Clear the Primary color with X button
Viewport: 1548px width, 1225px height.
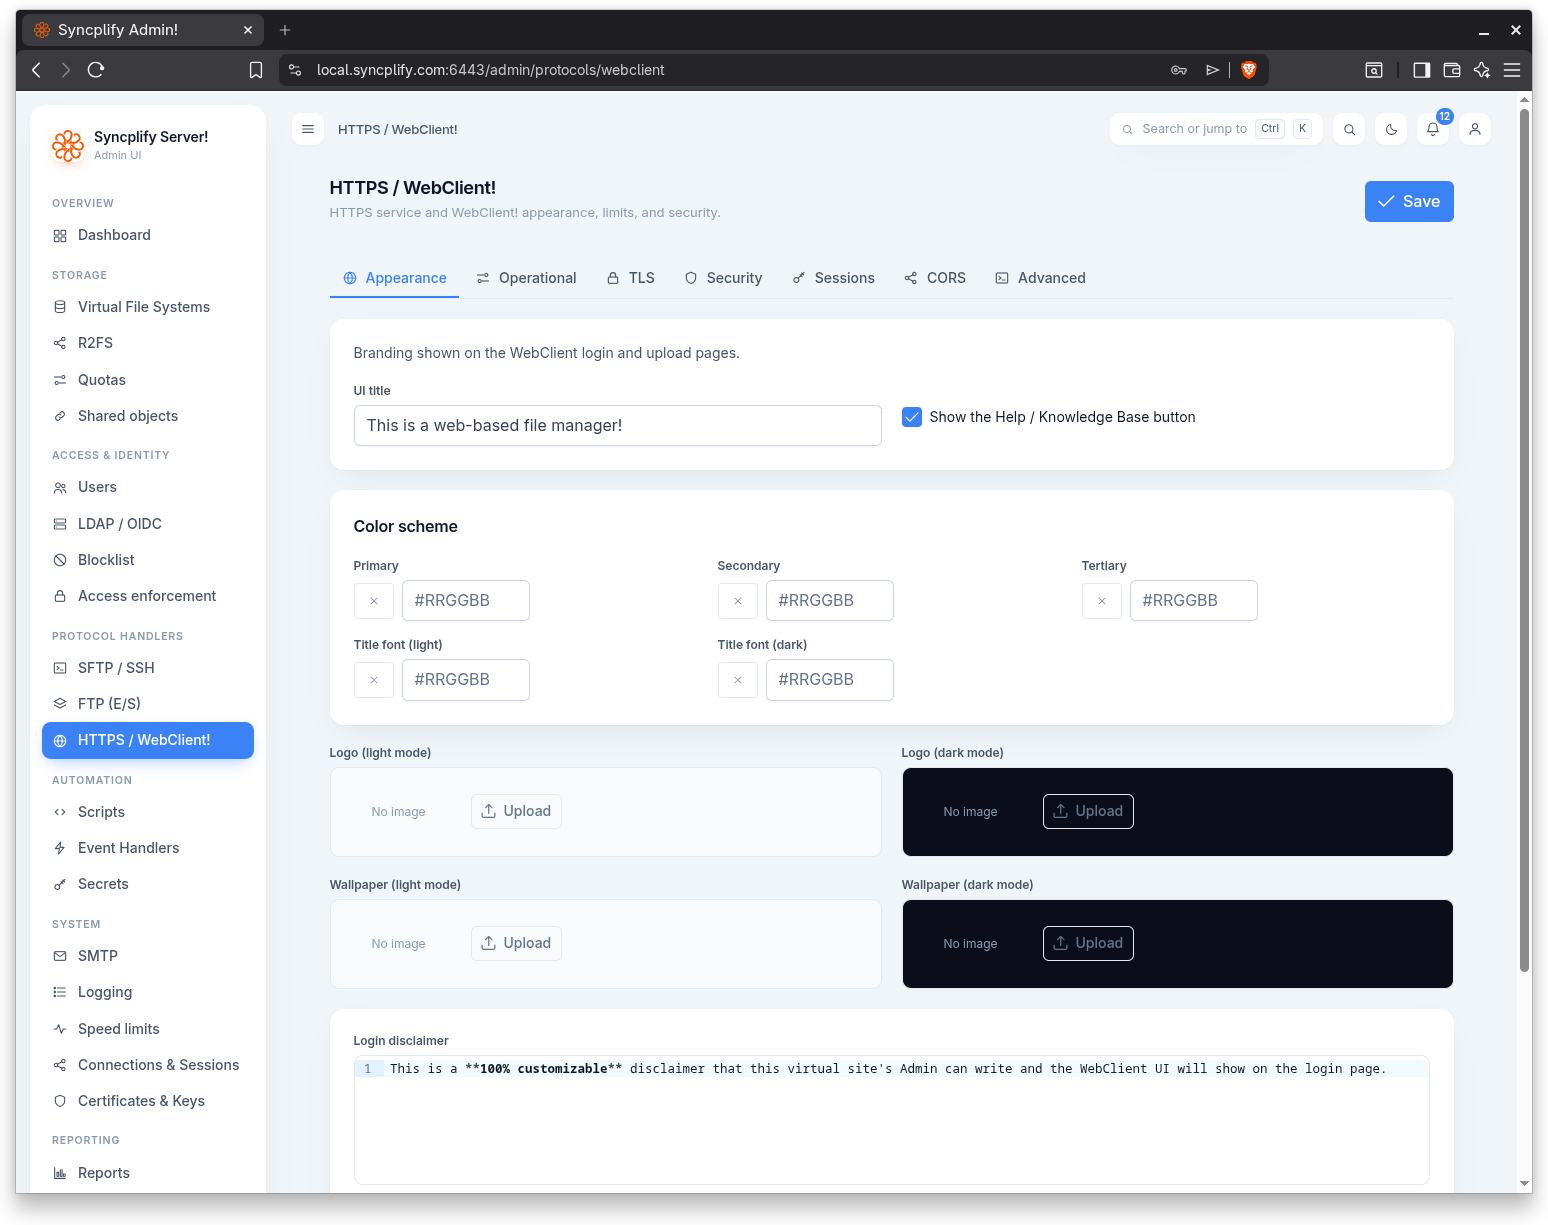pos(374,601)
